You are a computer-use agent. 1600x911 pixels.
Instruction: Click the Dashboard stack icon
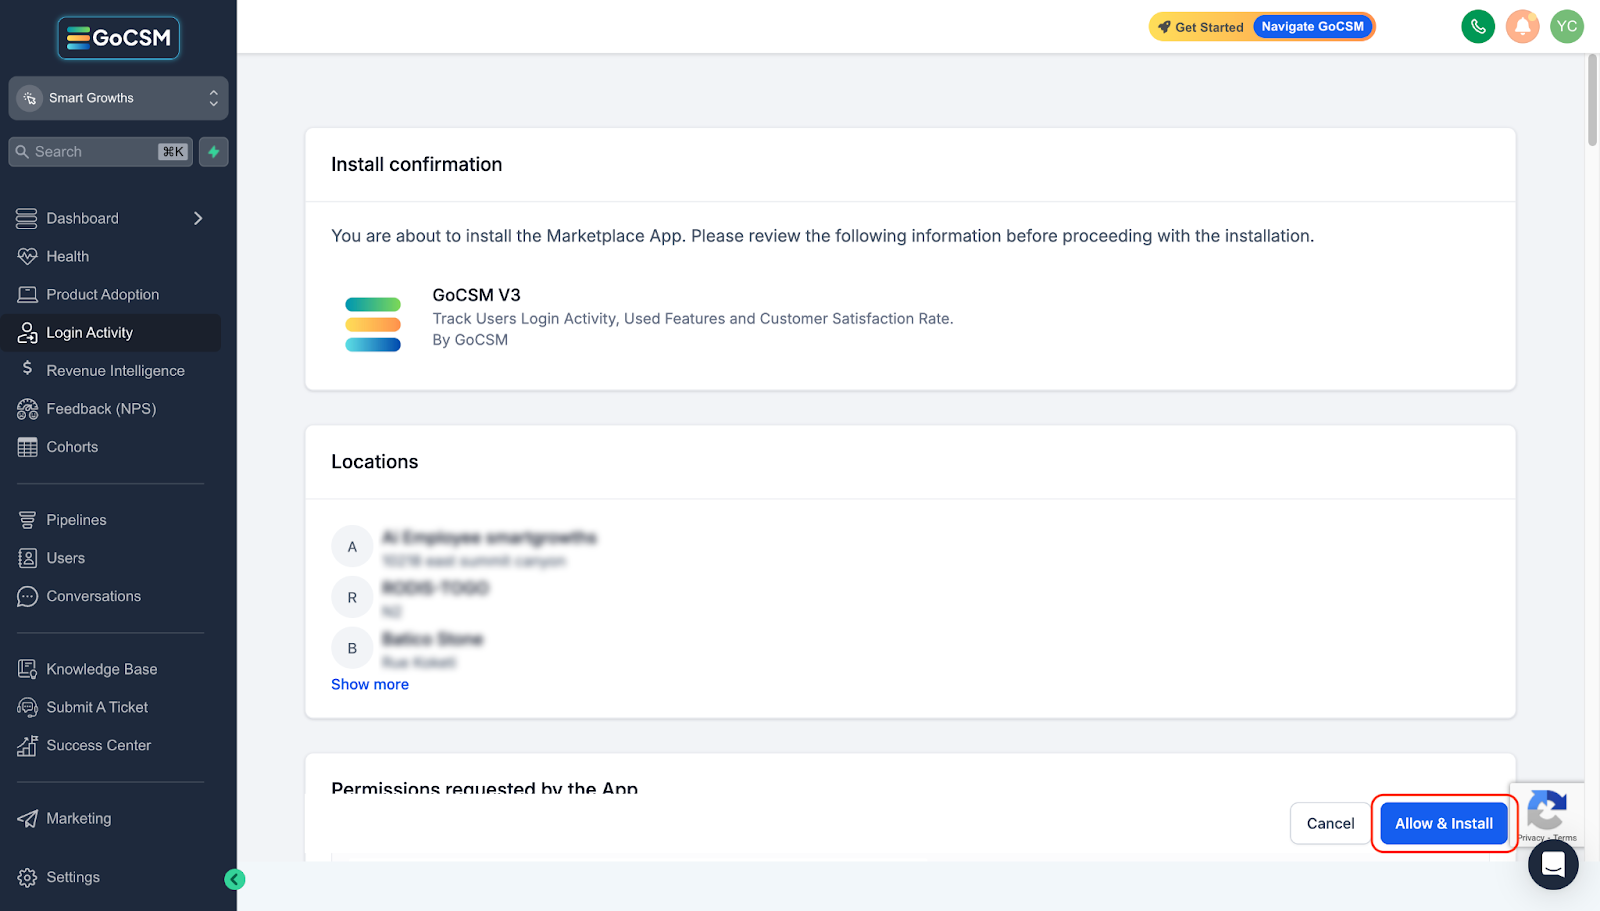[27, 218]
